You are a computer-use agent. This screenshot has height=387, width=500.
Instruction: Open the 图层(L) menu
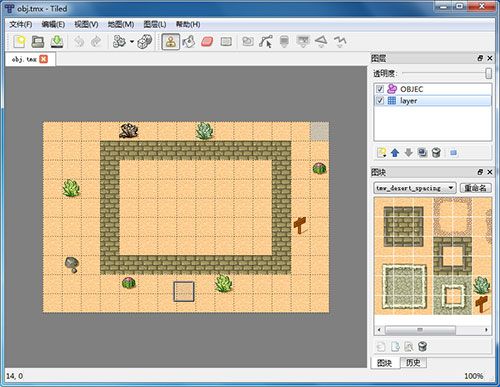[x=155, y=24]
